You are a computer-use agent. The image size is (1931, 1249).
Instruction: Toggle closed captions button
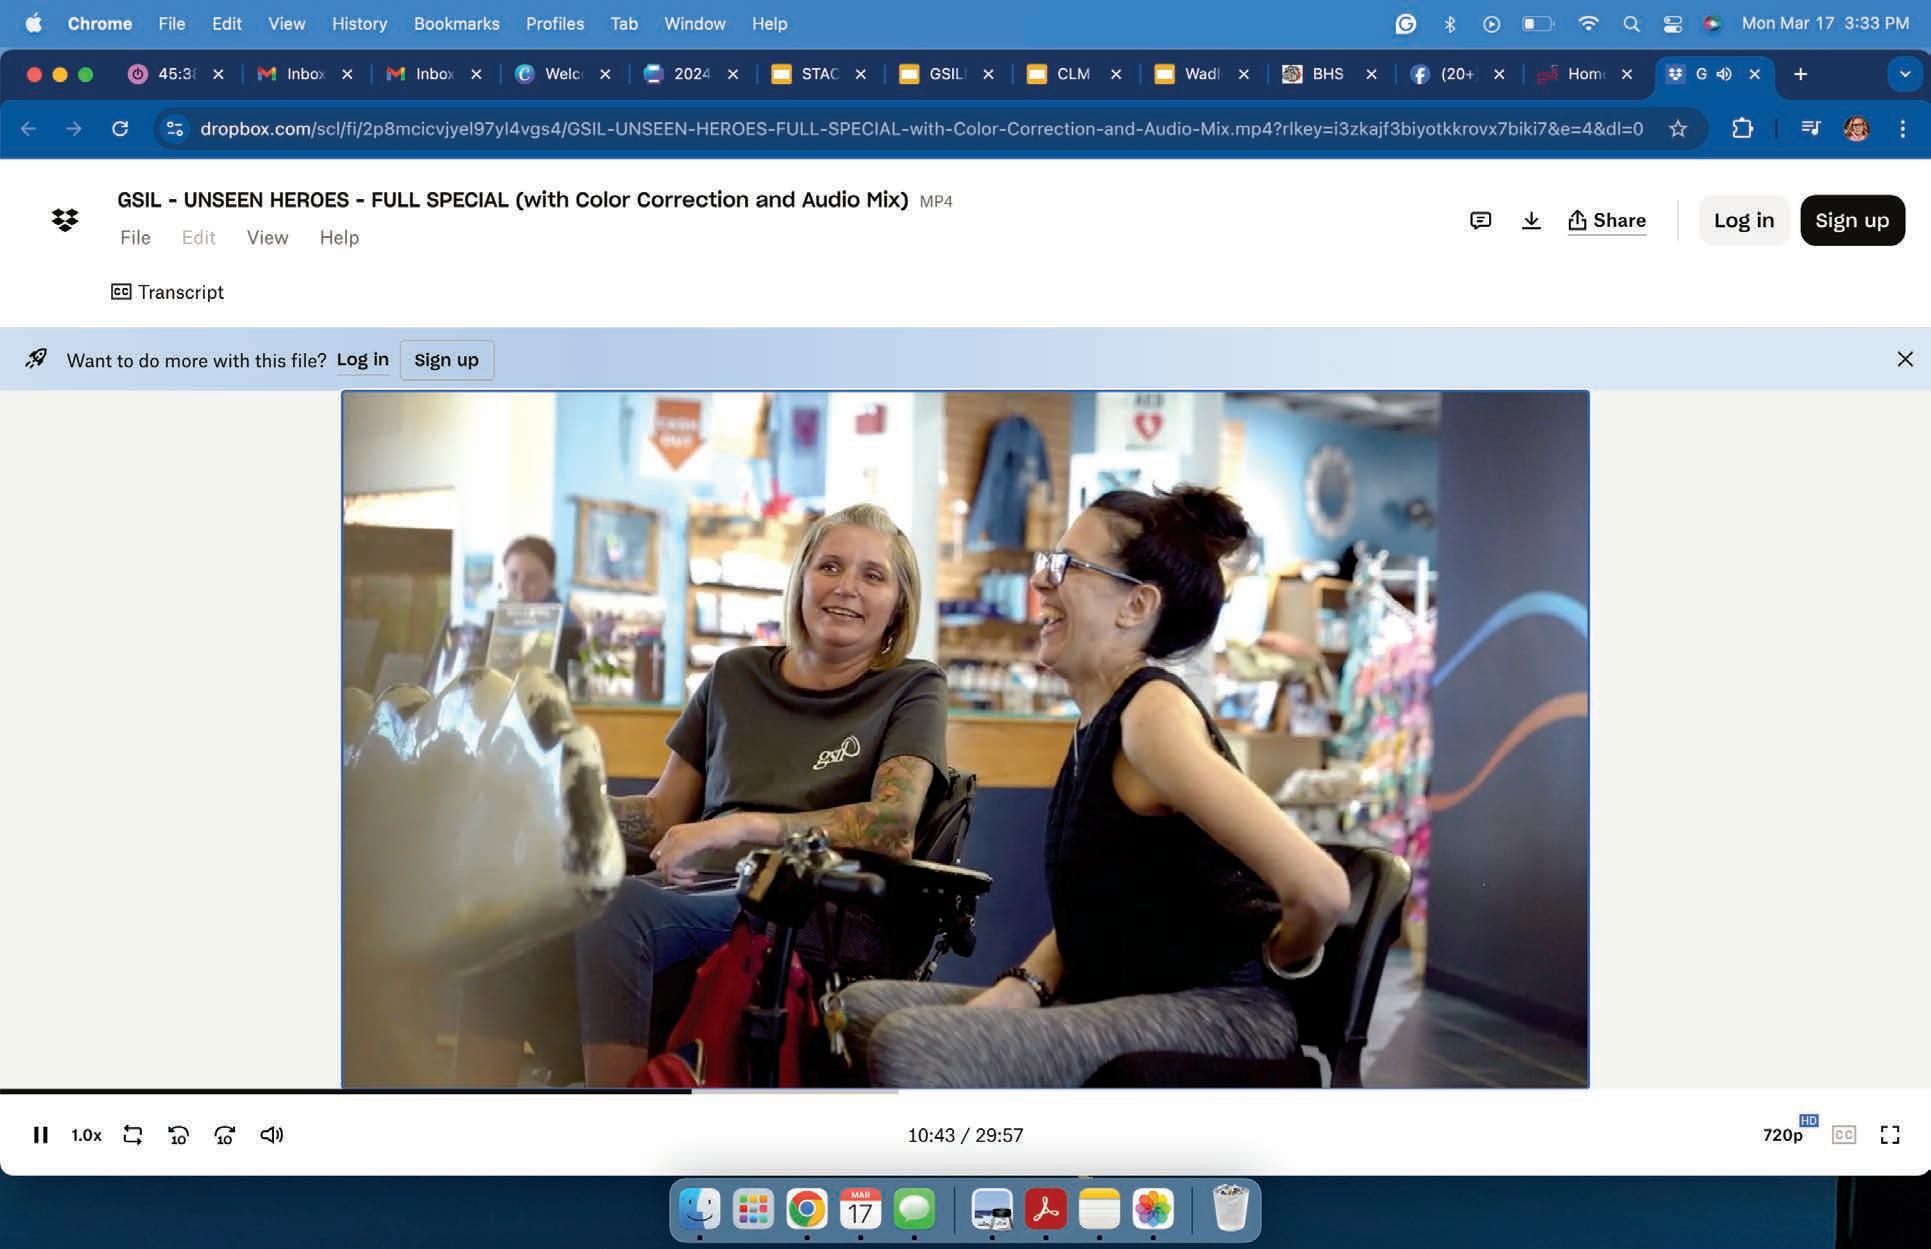(x=1843, y=1135)
